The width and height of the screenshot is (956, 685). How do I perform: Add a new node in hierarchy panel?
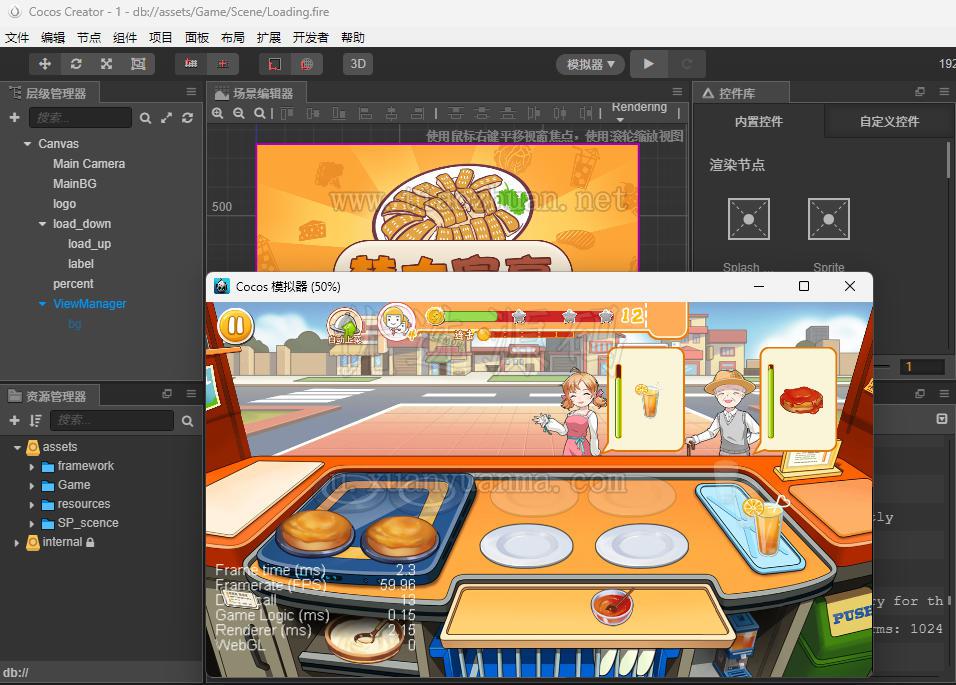point(15,118)
